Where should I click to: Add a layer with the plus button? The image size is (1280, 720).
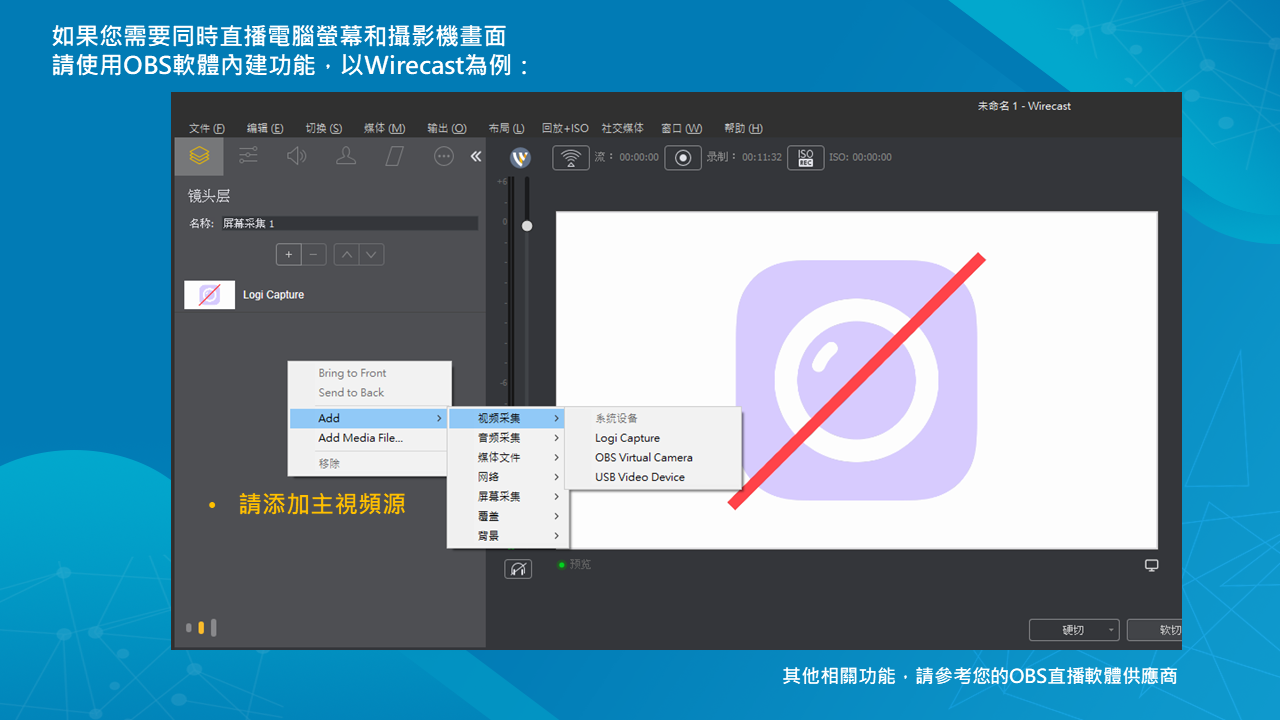(x=289, y=254)
